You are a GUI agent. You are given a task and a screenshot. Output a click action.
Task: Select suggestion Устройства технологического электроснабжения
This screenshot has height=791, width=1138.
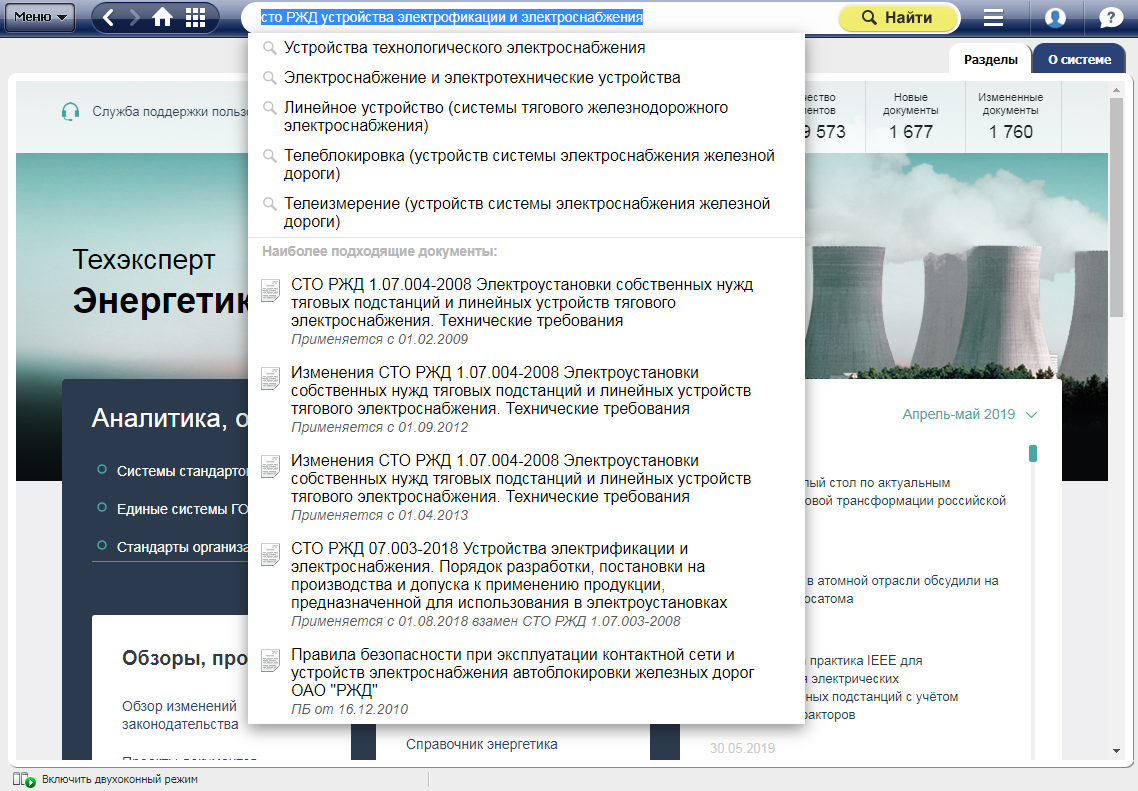464,48
